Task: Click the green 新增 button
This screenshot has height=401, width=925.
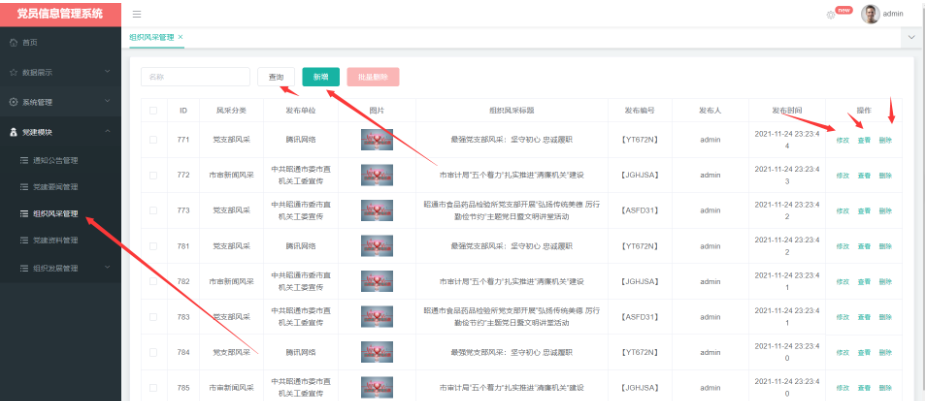Action: 321,77
